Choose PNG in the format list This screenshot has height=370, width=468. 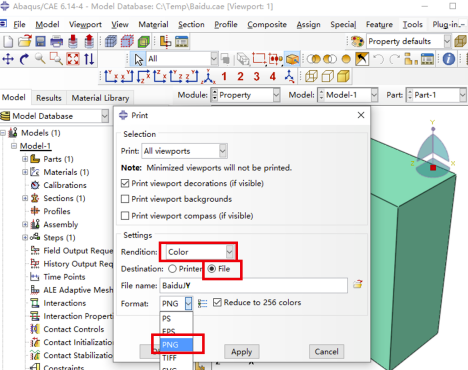pyautogui.click(x=177, y=345)
